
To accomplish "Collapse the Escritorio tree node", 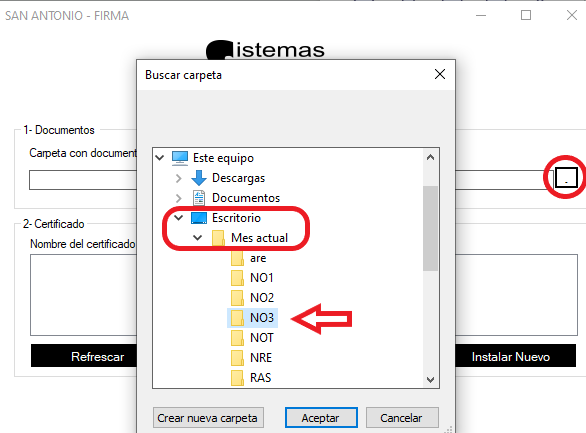I will (x=179, y=217).
